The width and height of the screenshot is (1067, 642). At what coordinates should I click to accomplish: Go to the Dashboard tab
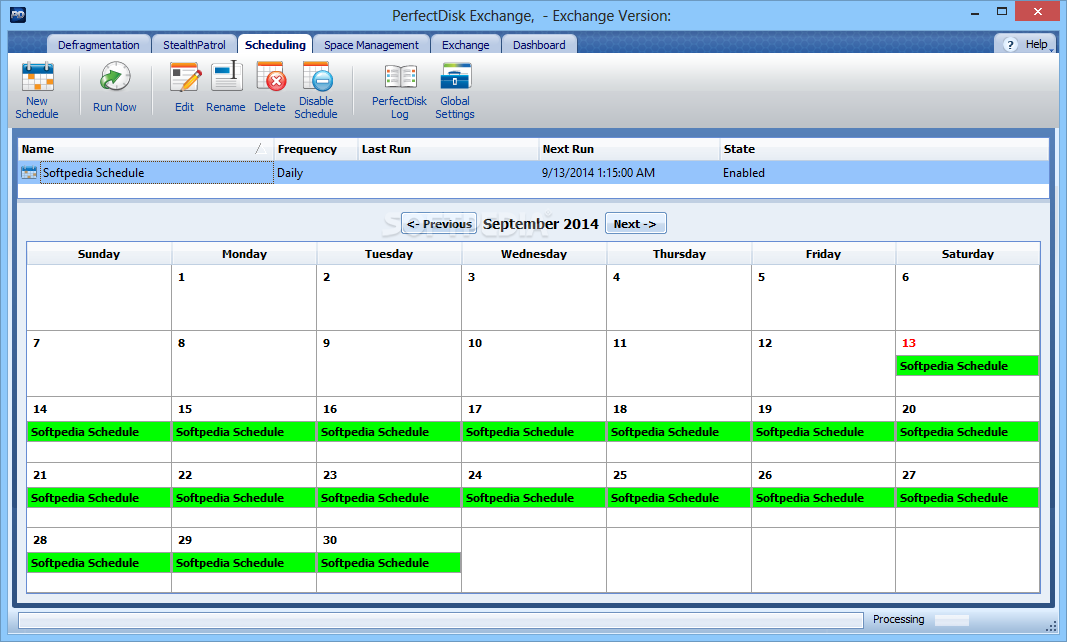(539, 44)
